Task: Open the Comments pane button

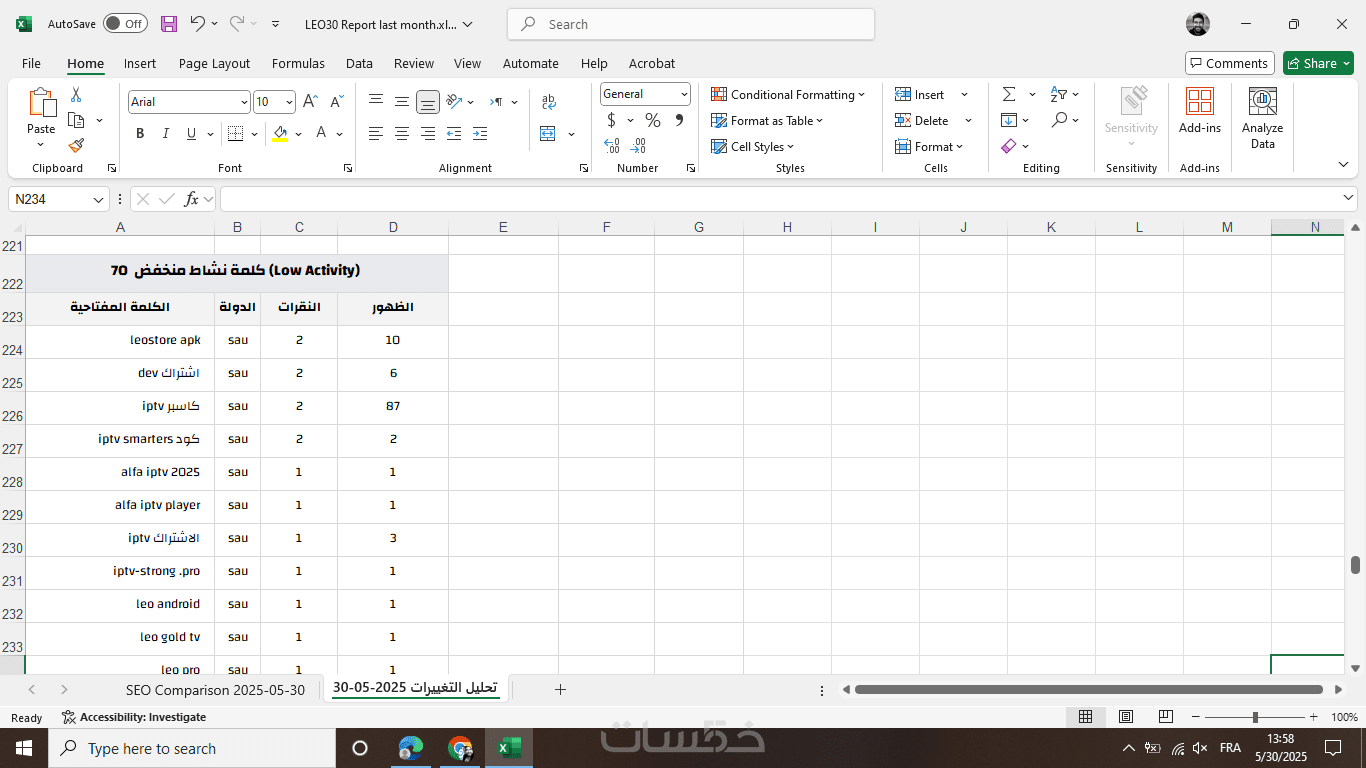Action: (1230, 63)
